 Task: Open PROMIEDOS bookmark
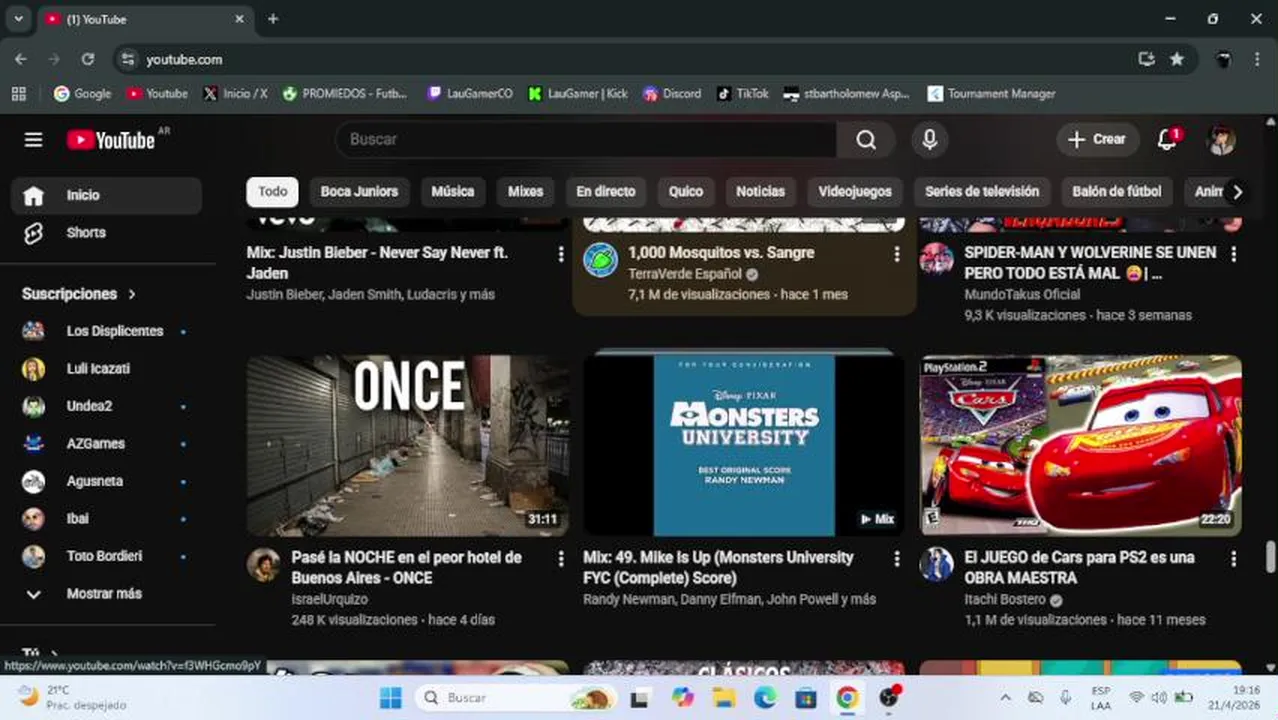(345, 94)
